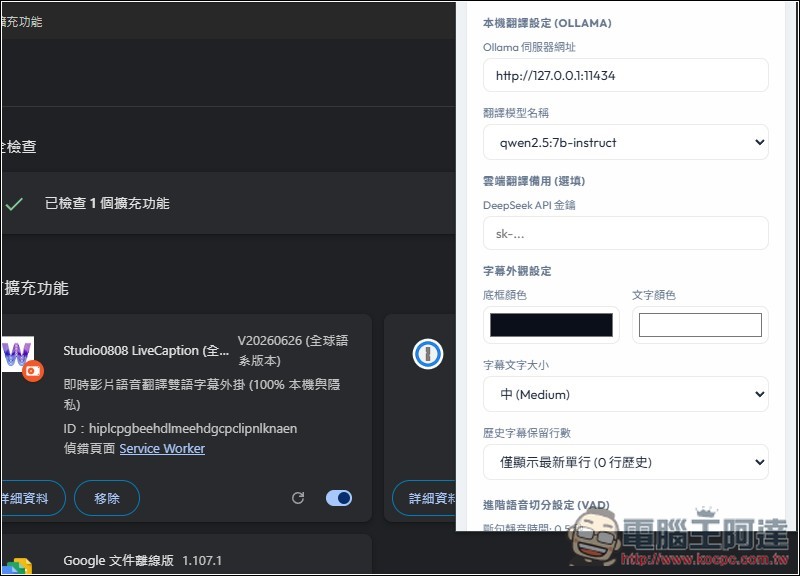The width and height of the screenshot is (800, 576).
Task: Open the 字幕文字大小 中 (Medium) dropdown
Action: point(626,394)
